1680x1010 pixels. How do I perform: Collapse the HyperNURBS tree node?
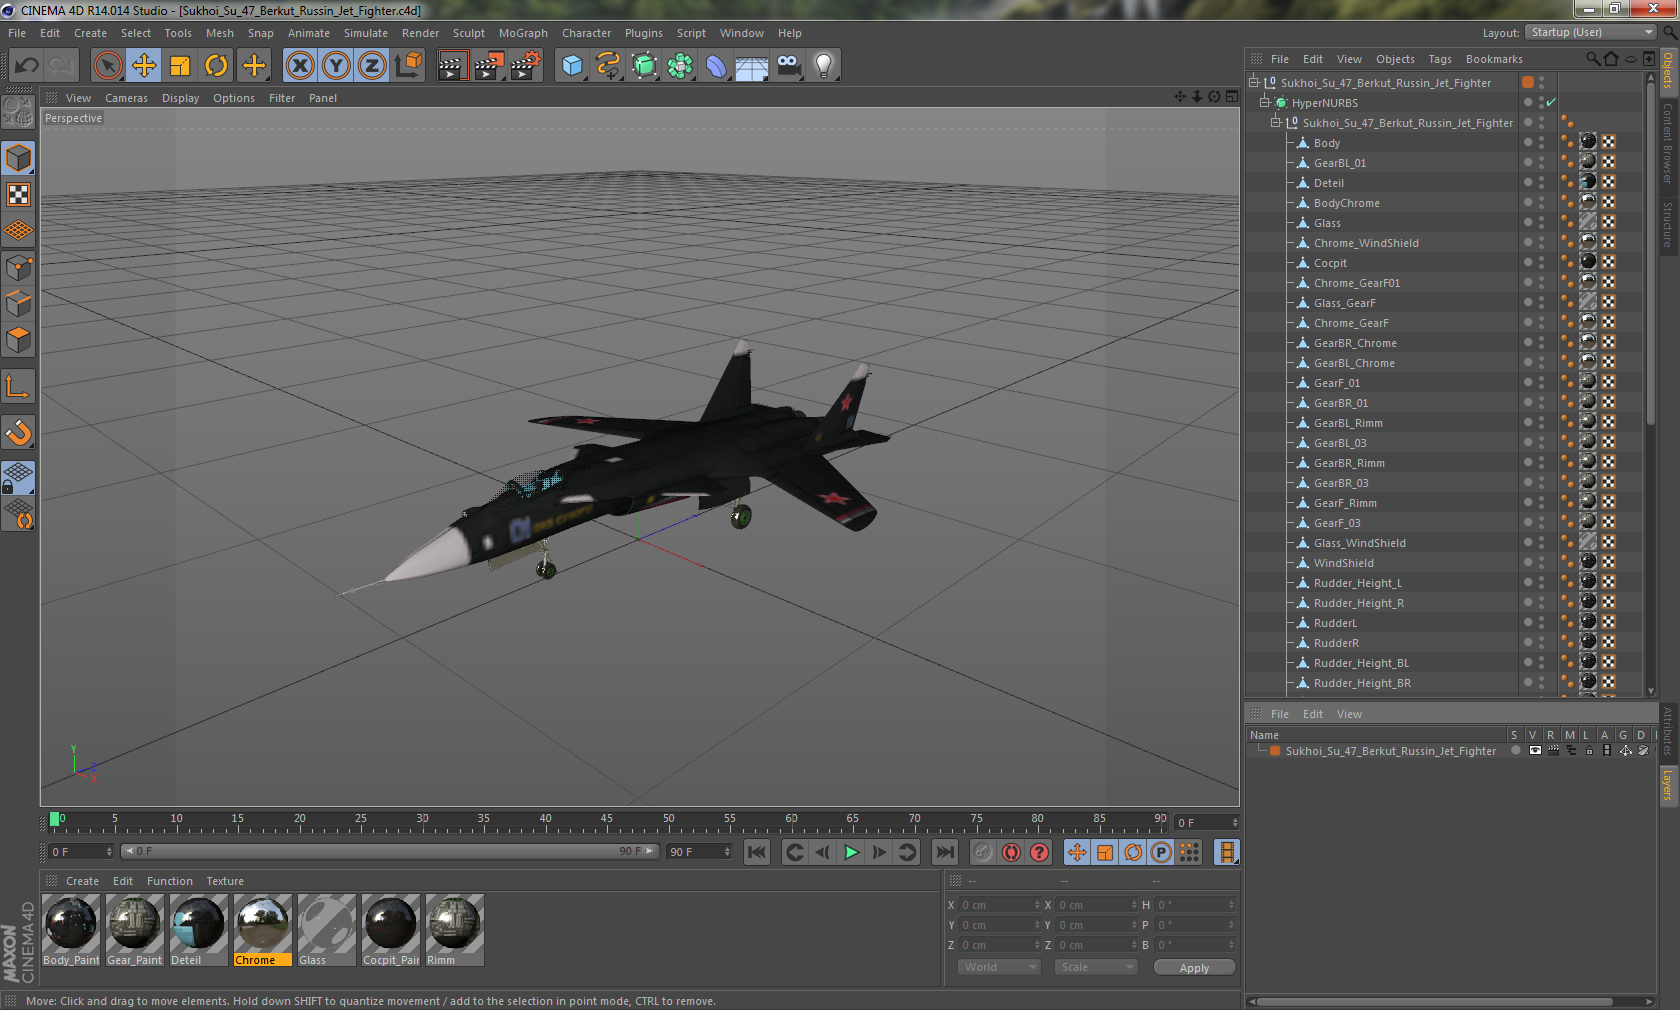coord(1264,103)
